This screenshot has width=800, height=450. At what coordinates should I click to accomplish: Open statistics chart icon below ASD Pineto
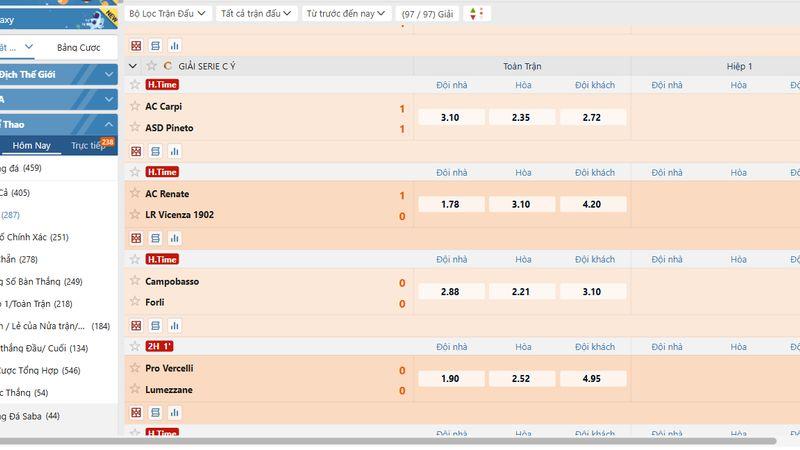pyautogui.click(x=174, y=151)
